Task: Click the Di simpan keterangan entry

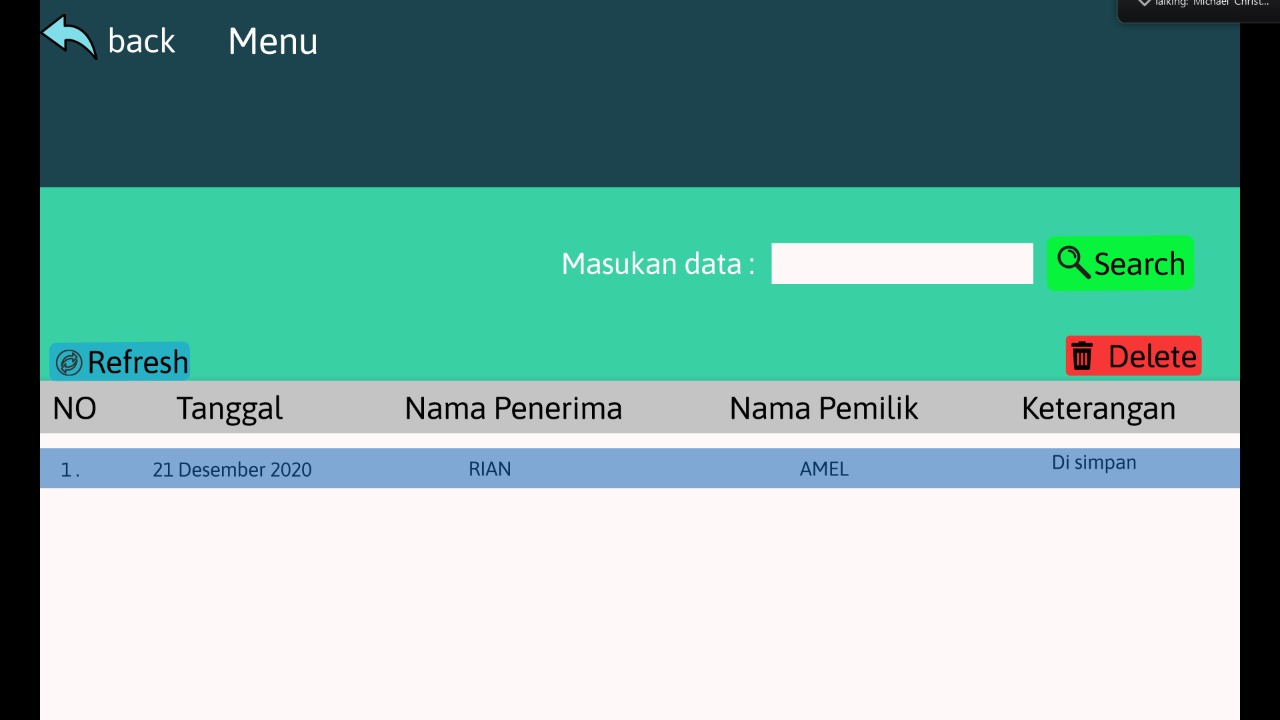Action: click(x=1093, y=462)
